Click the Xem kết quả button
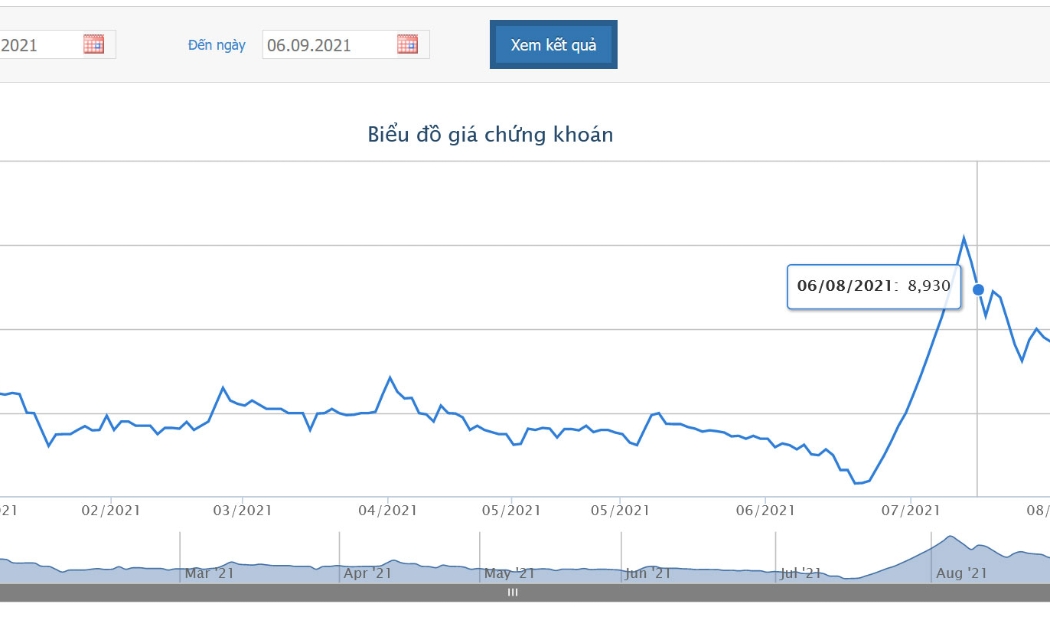Image resolution: width=1050 pixels, height=630 pixels. [x=553, y=45]
